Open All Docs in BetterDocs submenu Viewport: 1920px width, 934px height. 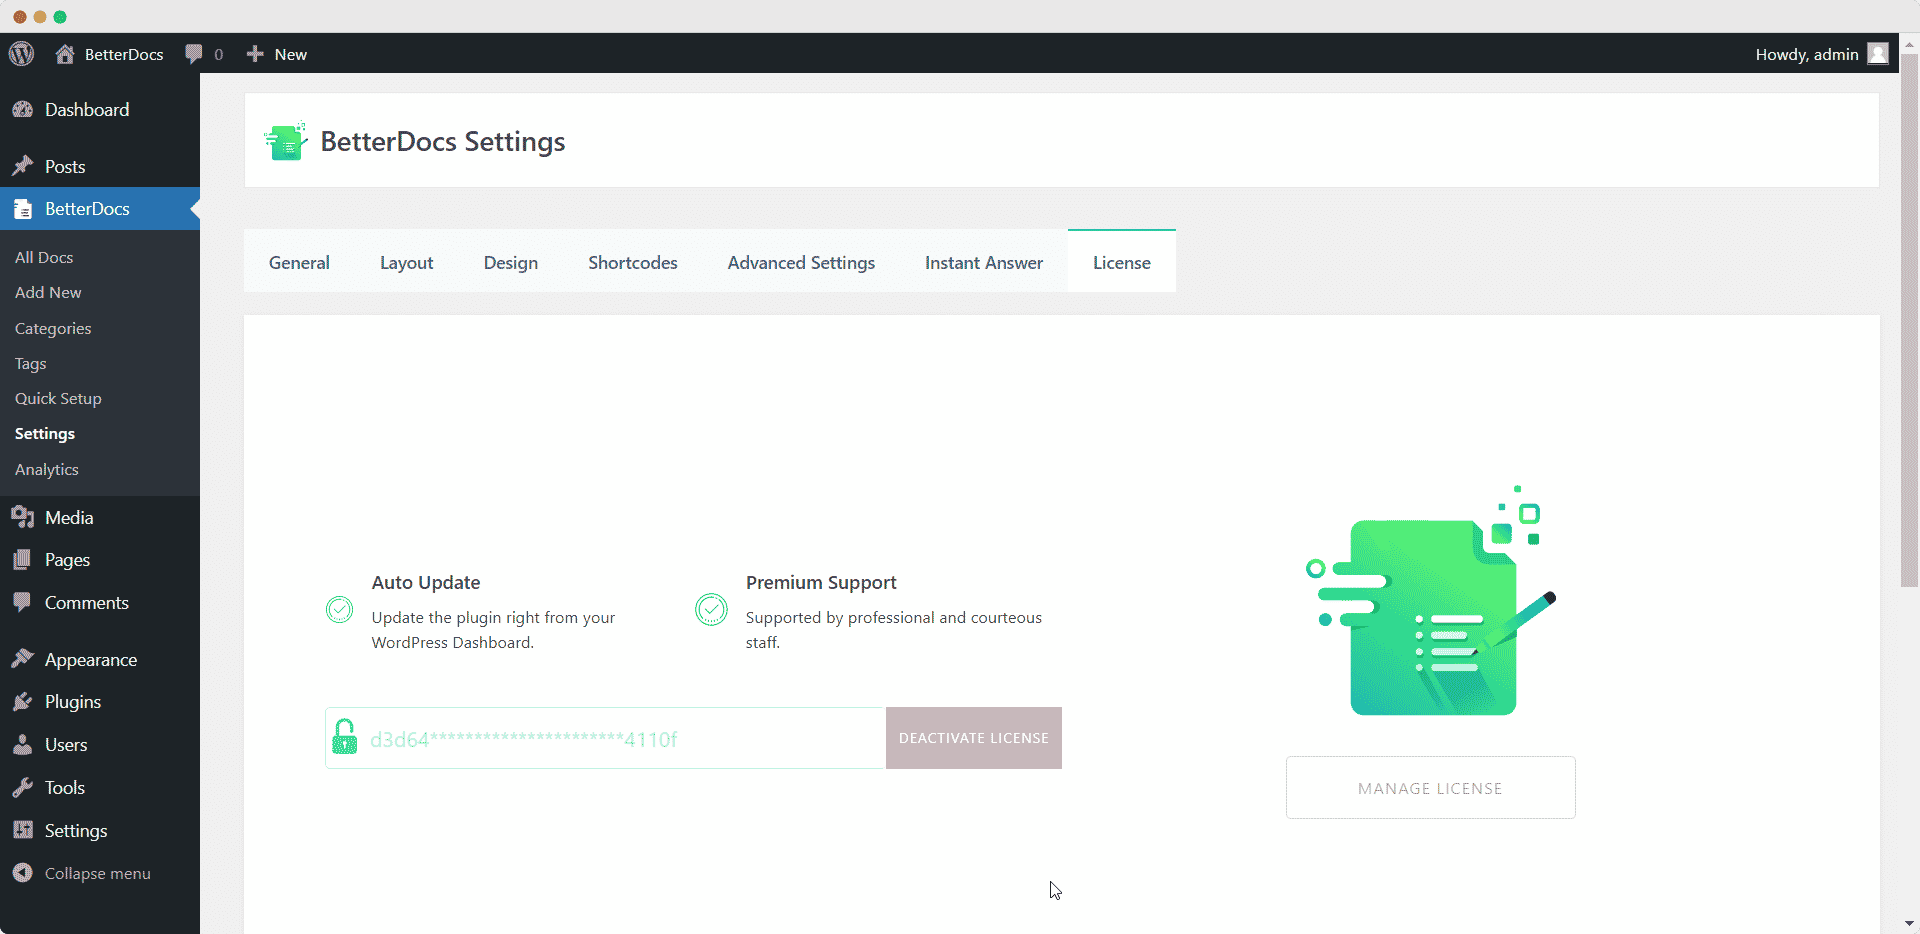click(x=44, y=257)
